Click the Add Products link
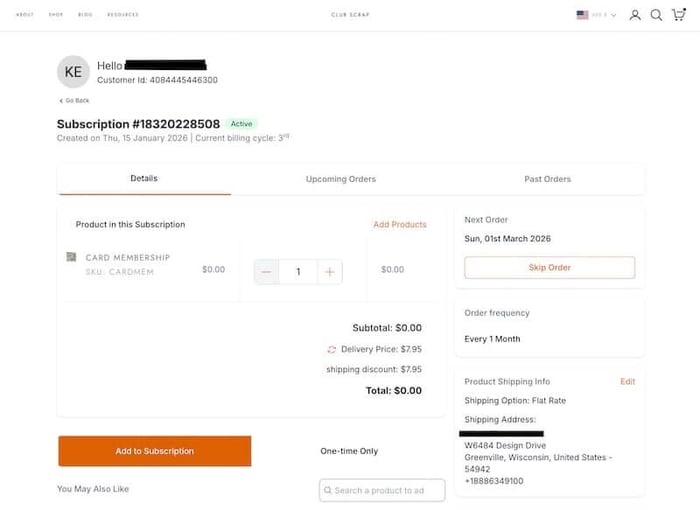The width and height of the screenshot is (700, 510). (400, 225)
